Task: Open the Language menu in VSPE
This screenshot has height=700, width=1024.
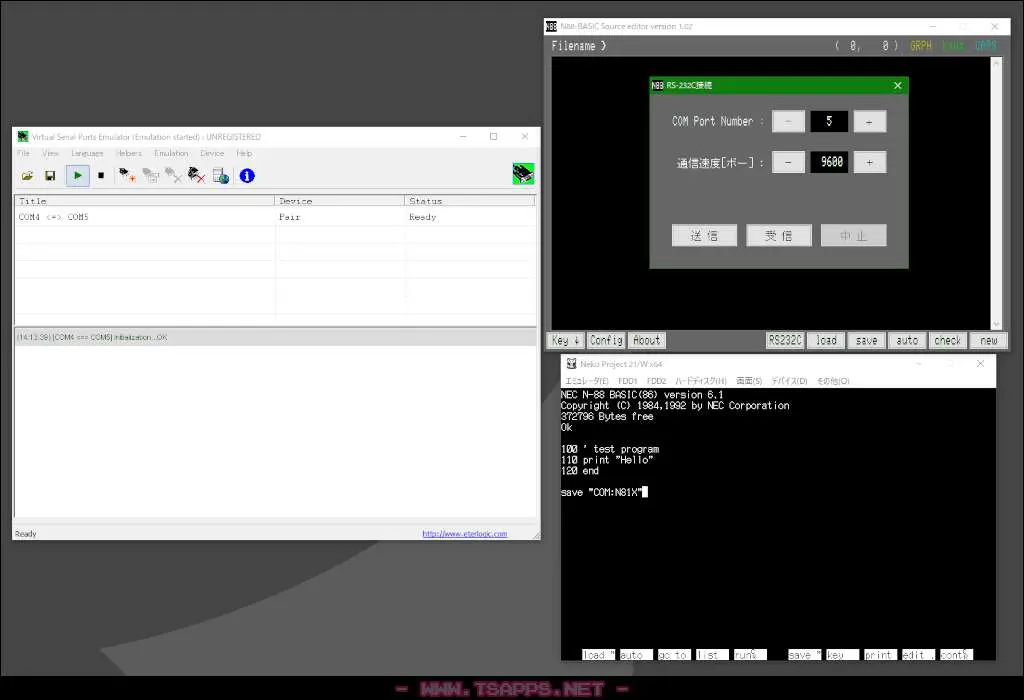Action: tap(88, 153)
